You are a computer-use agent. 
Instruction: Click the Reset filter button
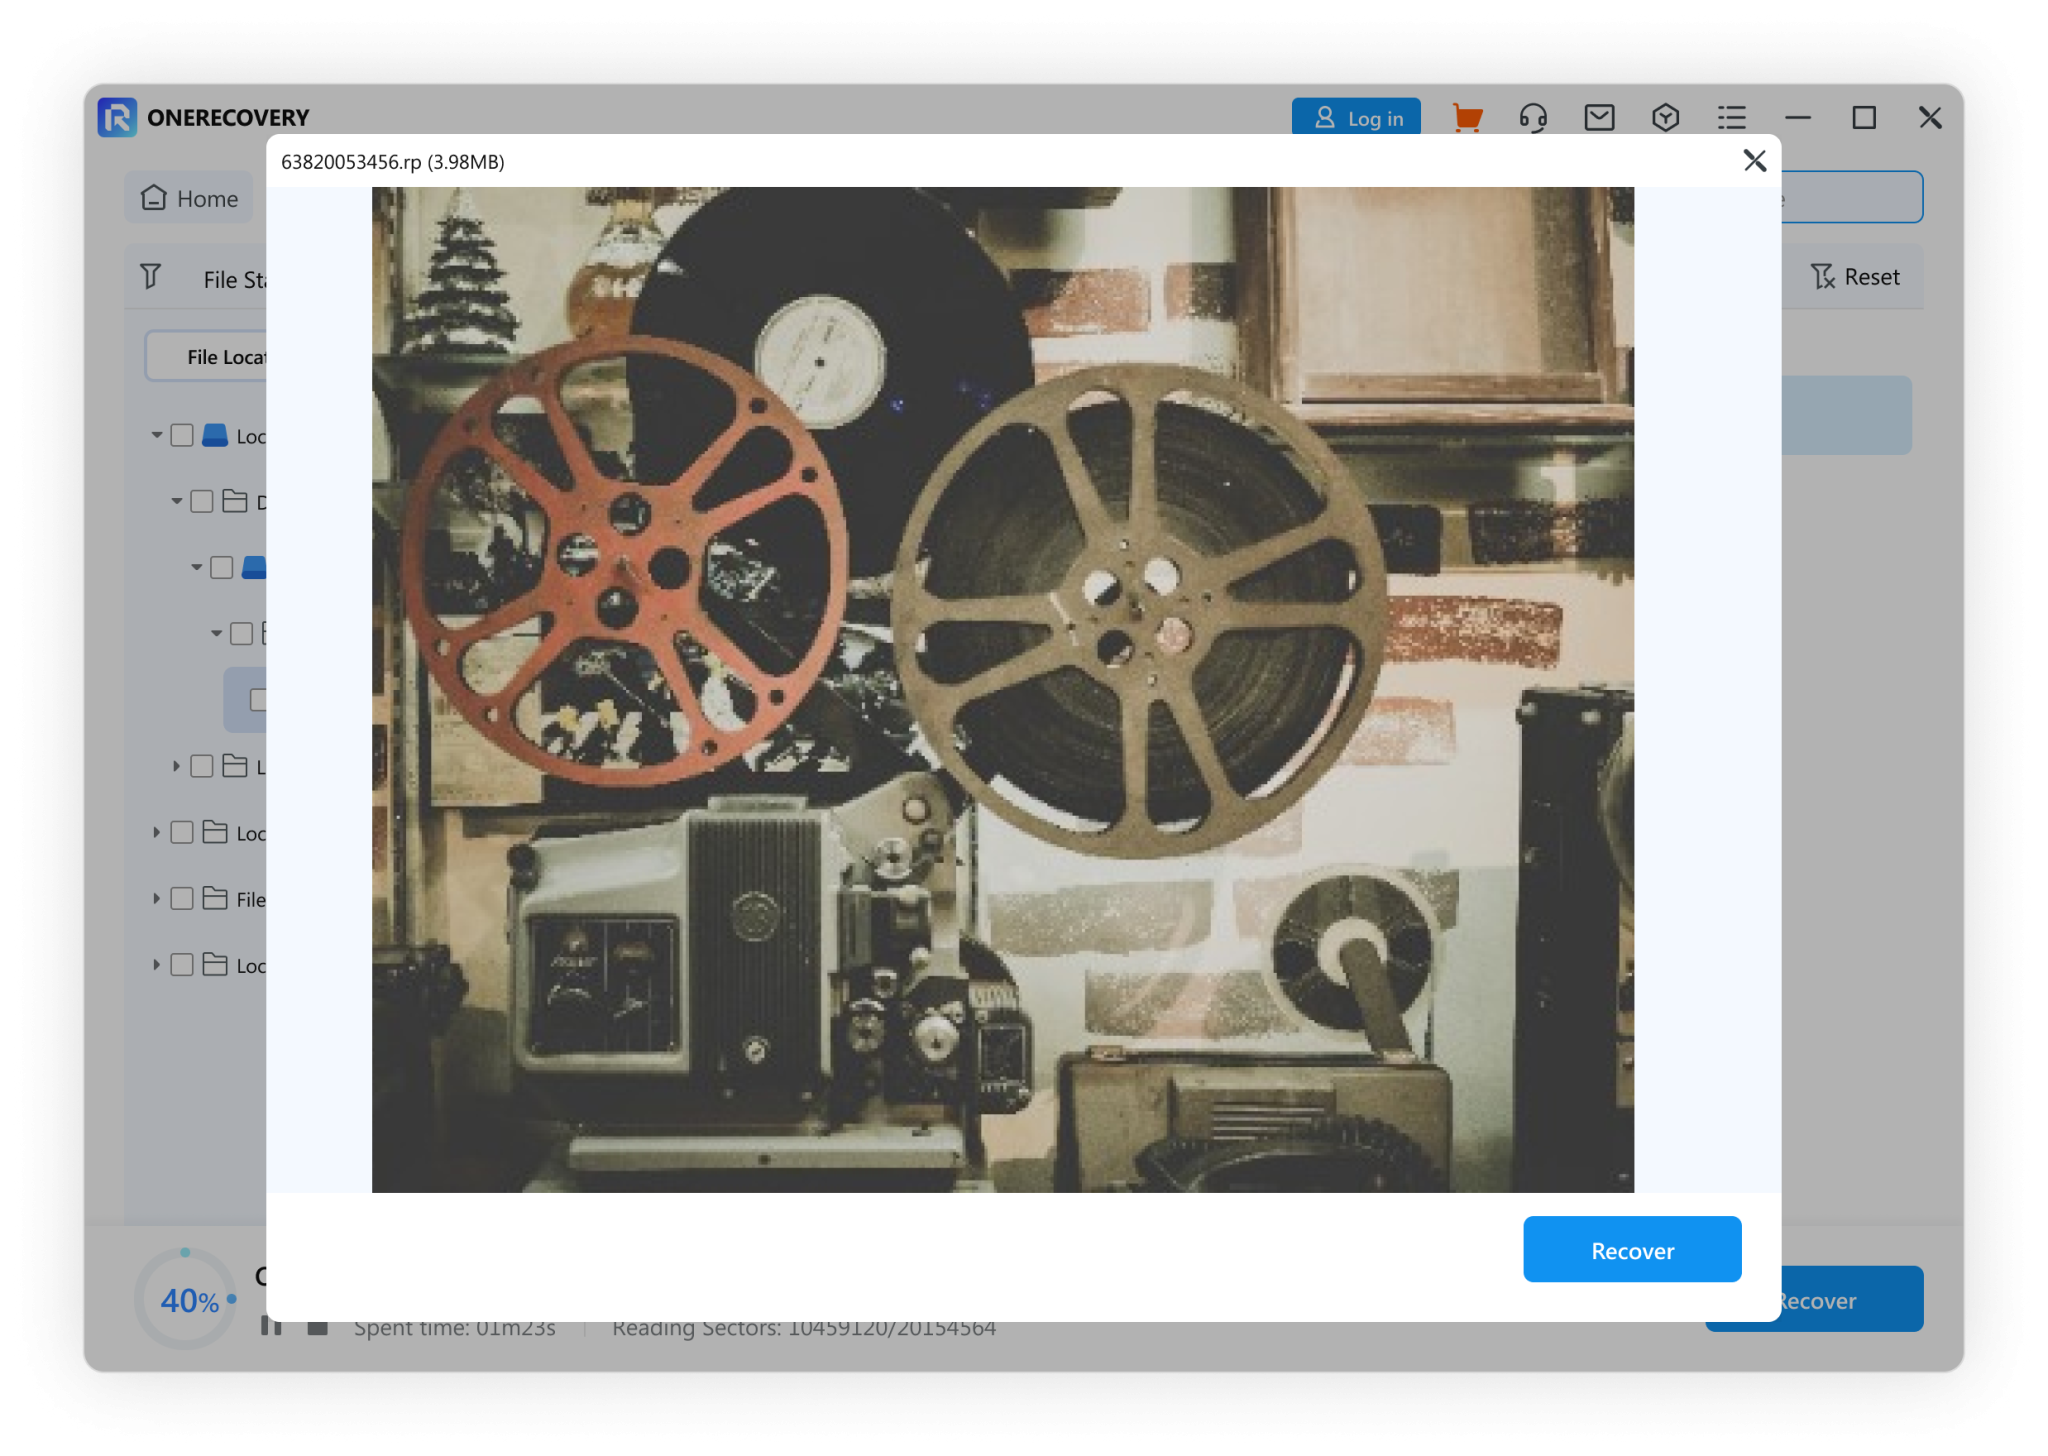click(x=1855, y=277)
